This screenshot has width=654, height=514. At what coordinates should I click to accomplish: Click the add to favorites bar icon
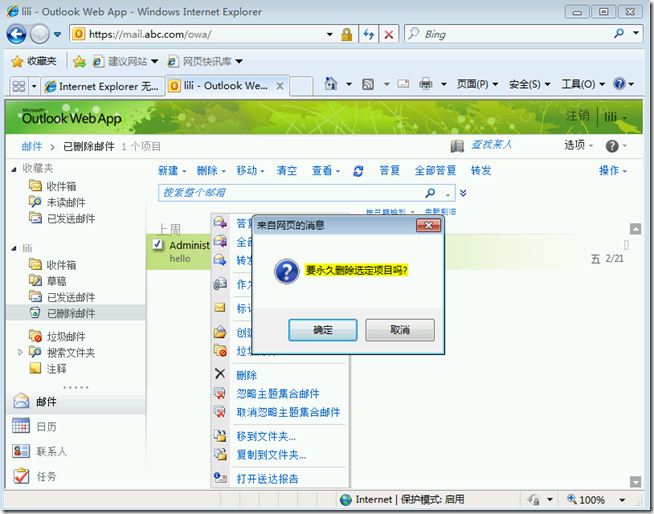pos(79,62)
